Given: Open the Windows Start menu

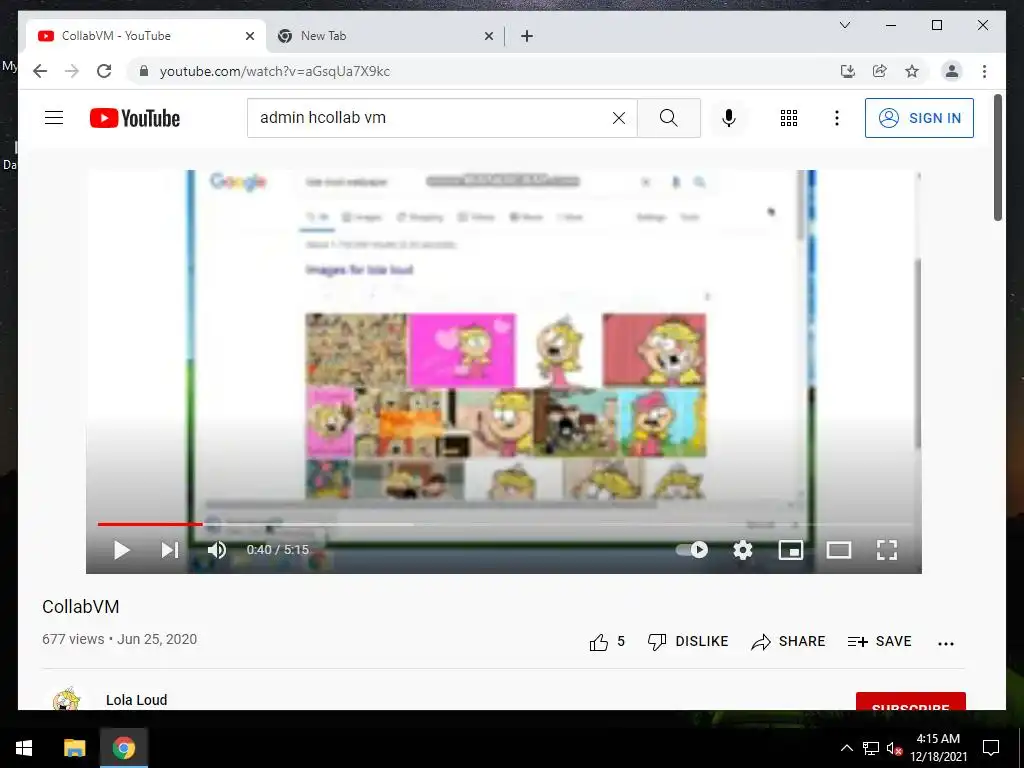Looking at the screenshot, I should pos(24,748).
